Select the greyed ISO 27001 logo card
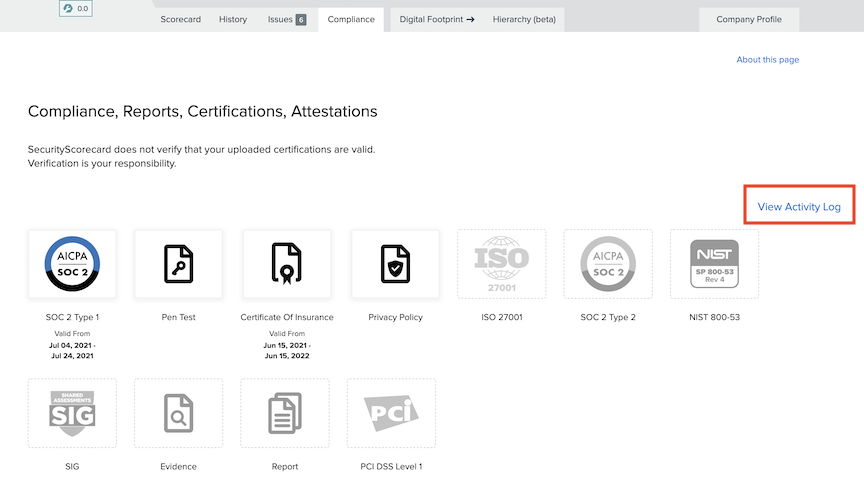The height and width of the screenshot is (491, 864). point(501,264)
